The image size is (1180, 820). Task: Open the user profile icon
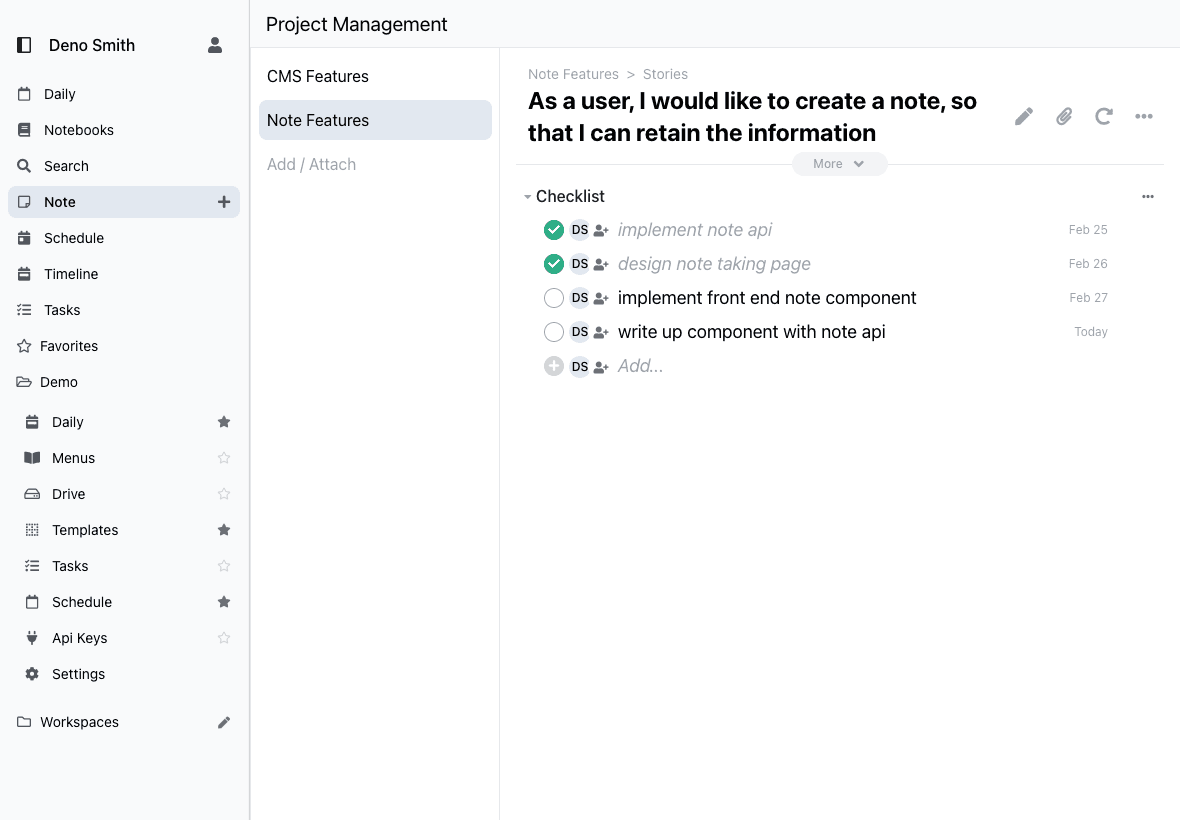click(214, 45)
